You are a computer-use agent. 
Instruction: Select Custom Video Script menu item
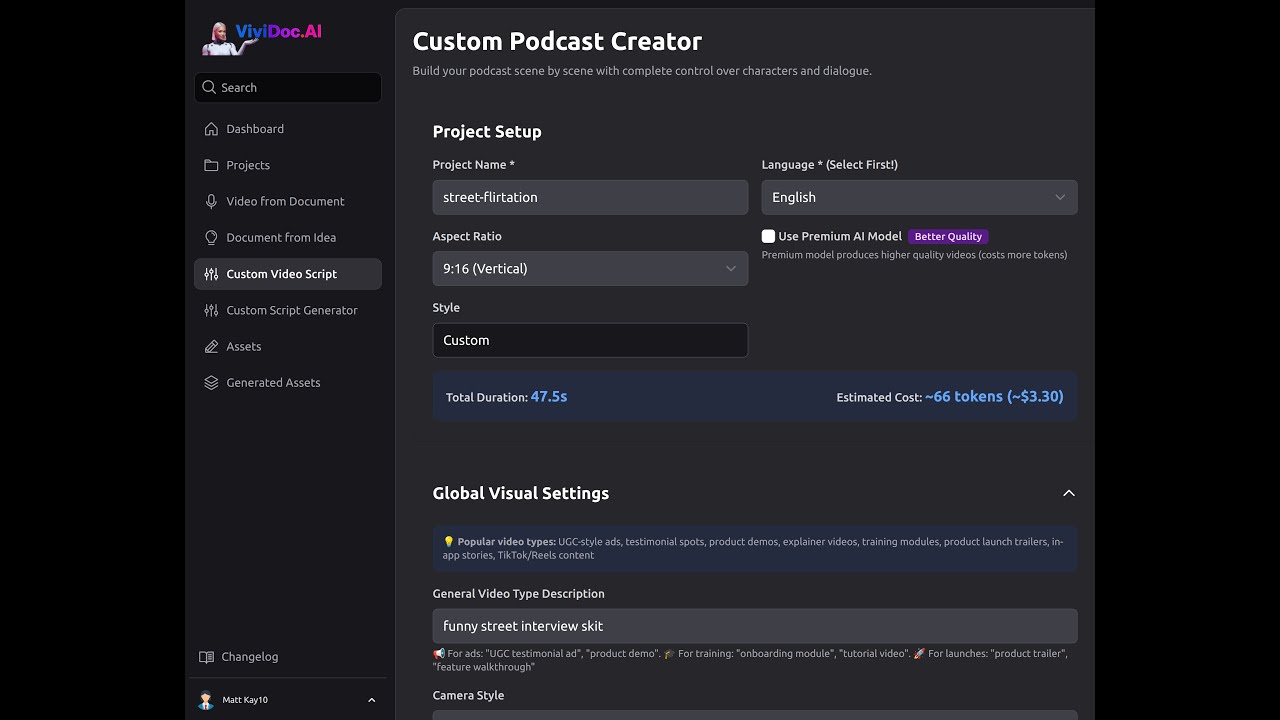point(288,274)
